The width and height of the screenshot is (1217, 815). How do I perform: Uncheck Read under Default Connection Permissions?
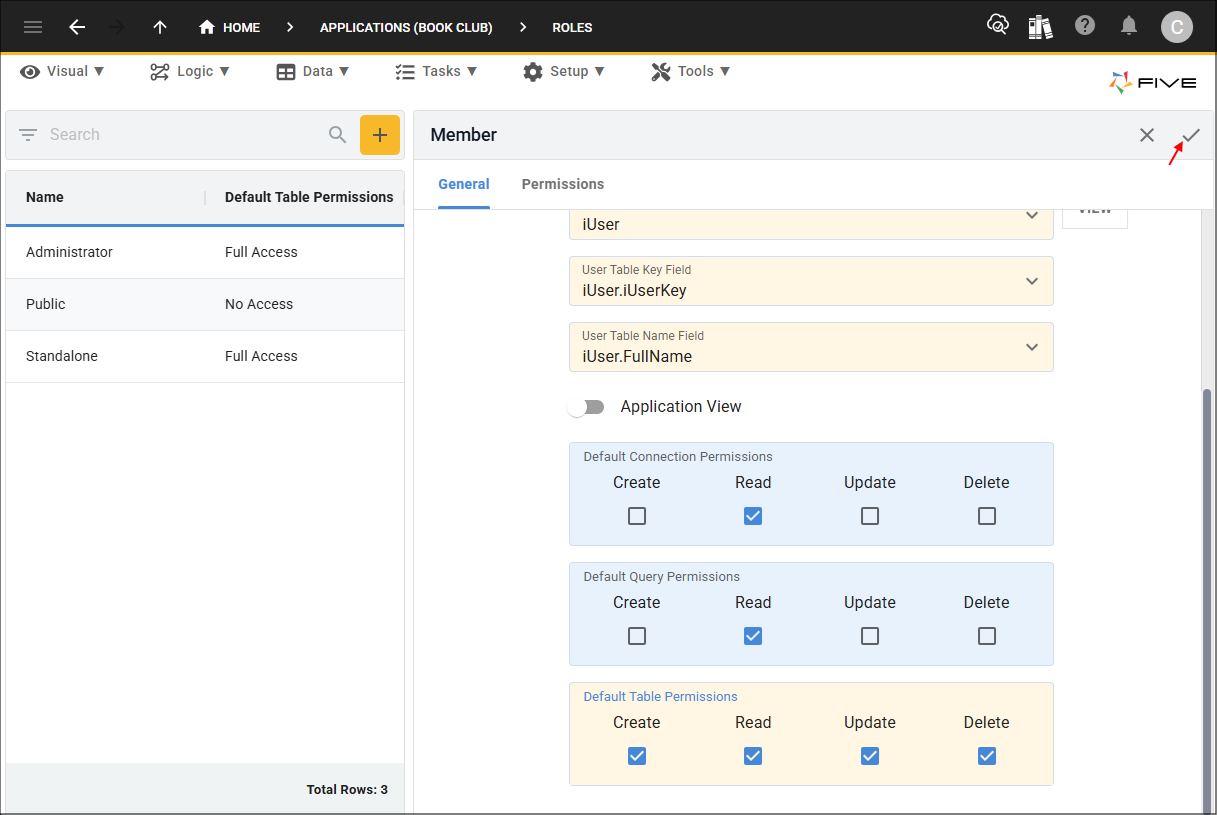[x=753, y=516]
